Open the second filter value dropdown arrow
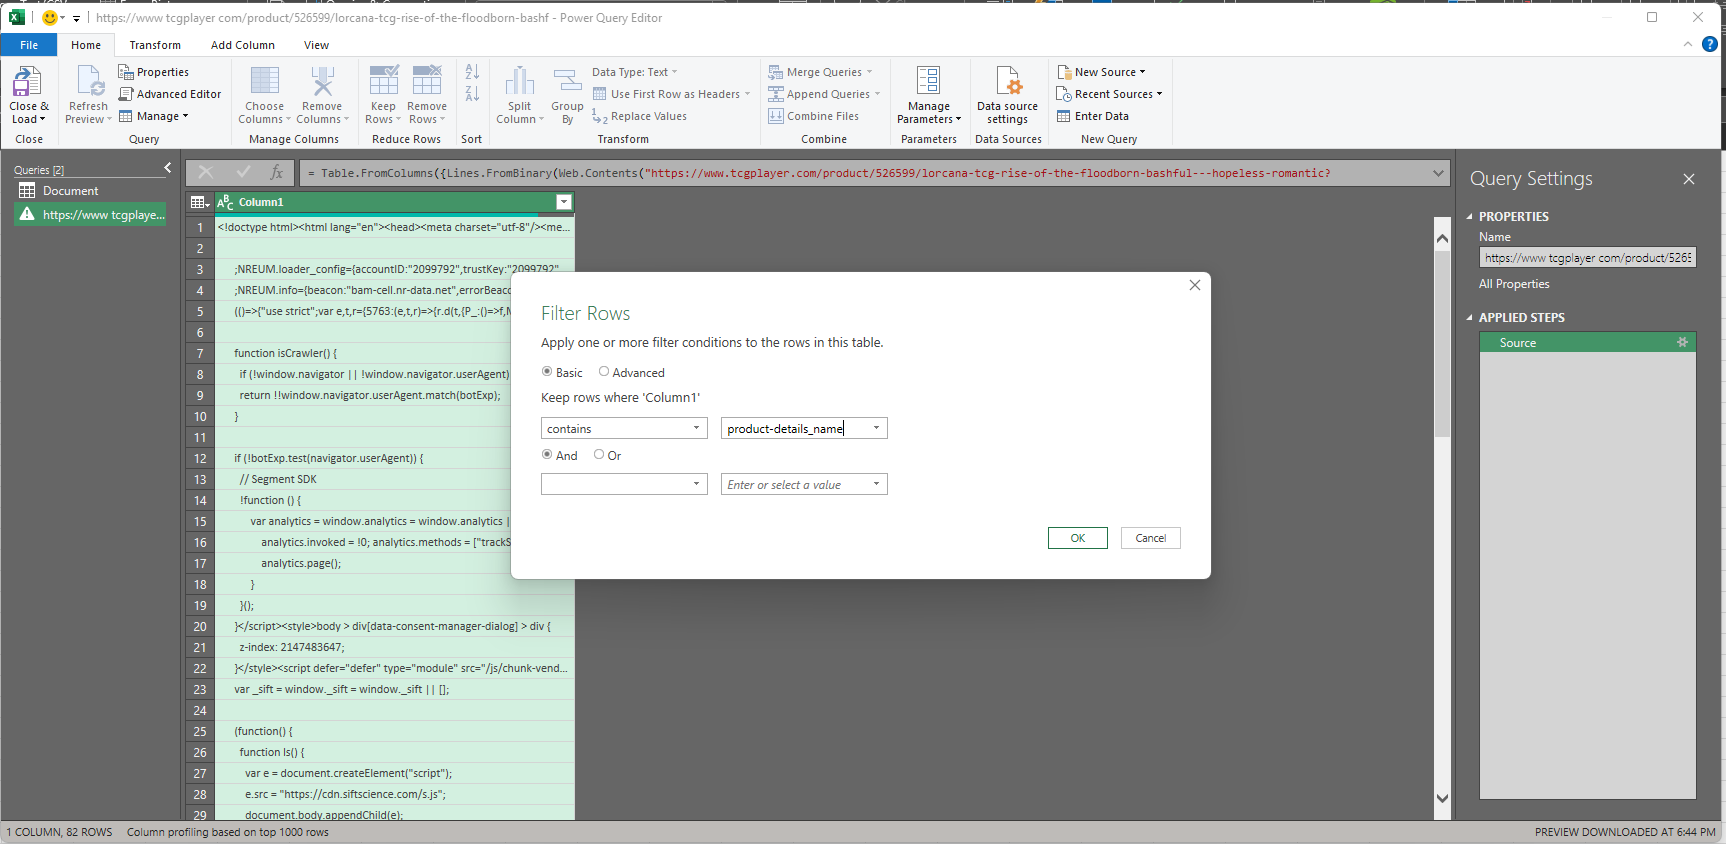Screen dimensions: 1726x844 tap(877, 484)
